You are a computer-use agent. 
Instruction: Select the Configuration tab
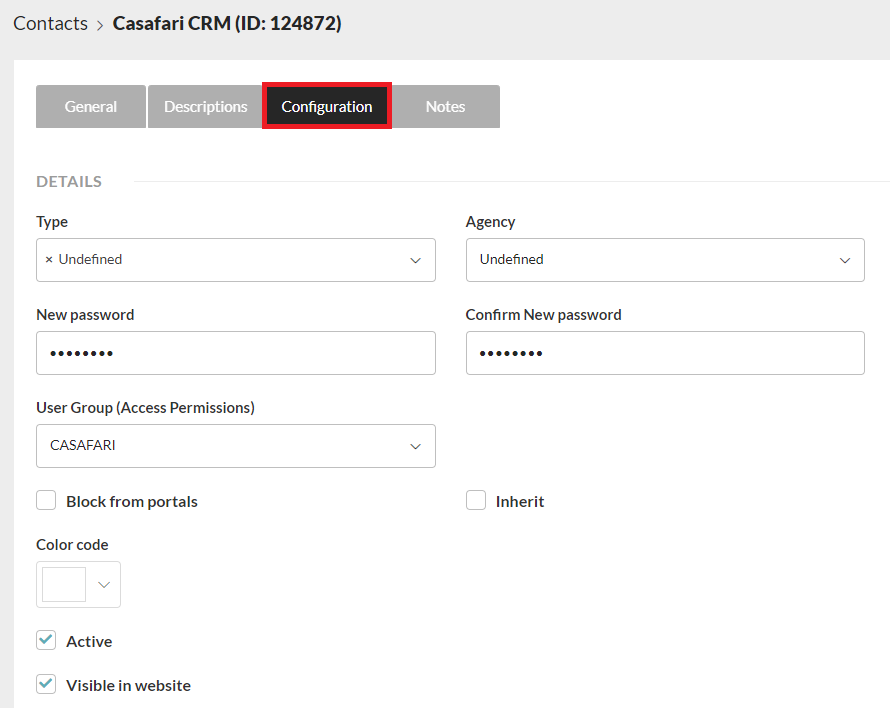pyautogui.click(x=327, y=106)
